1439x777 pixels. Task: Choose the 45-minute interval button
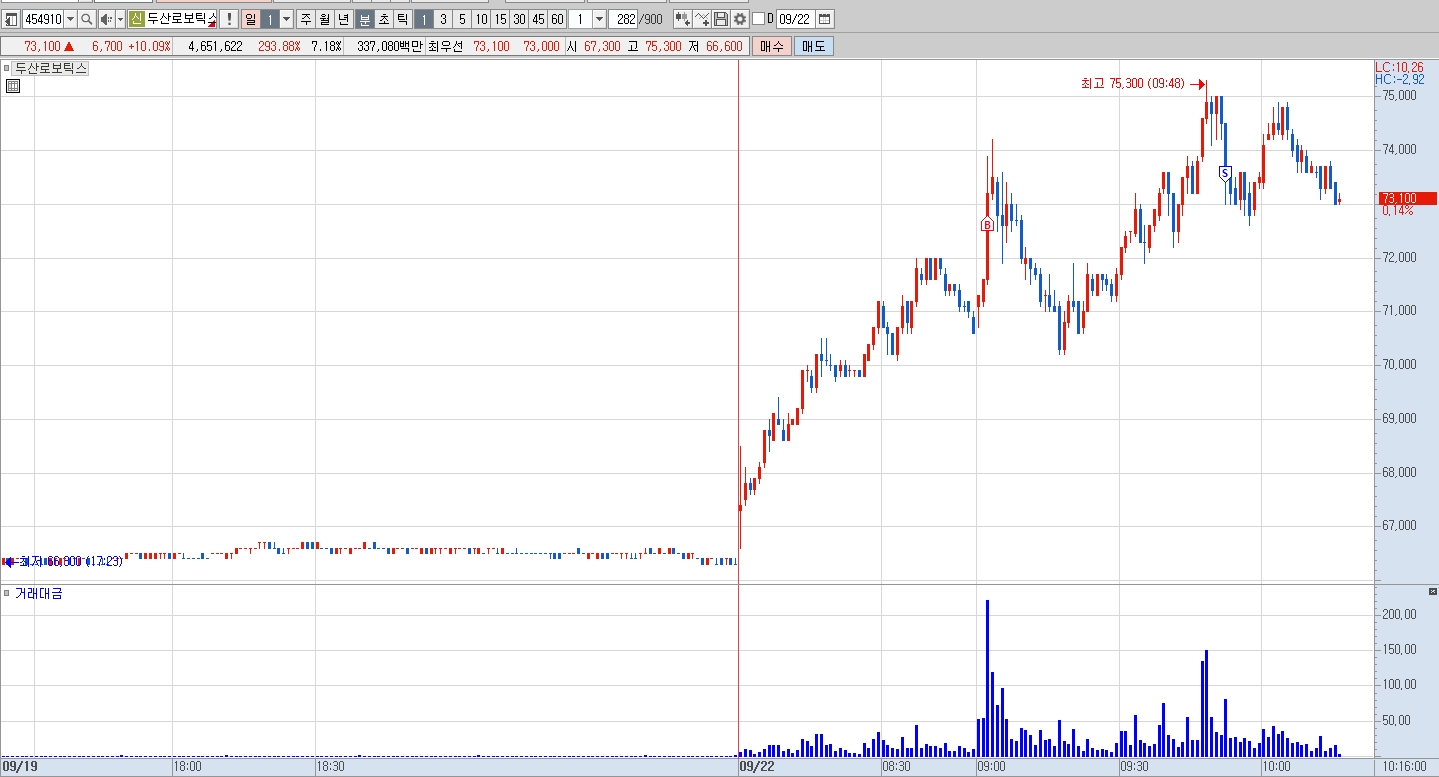click(x=538, y=19)
